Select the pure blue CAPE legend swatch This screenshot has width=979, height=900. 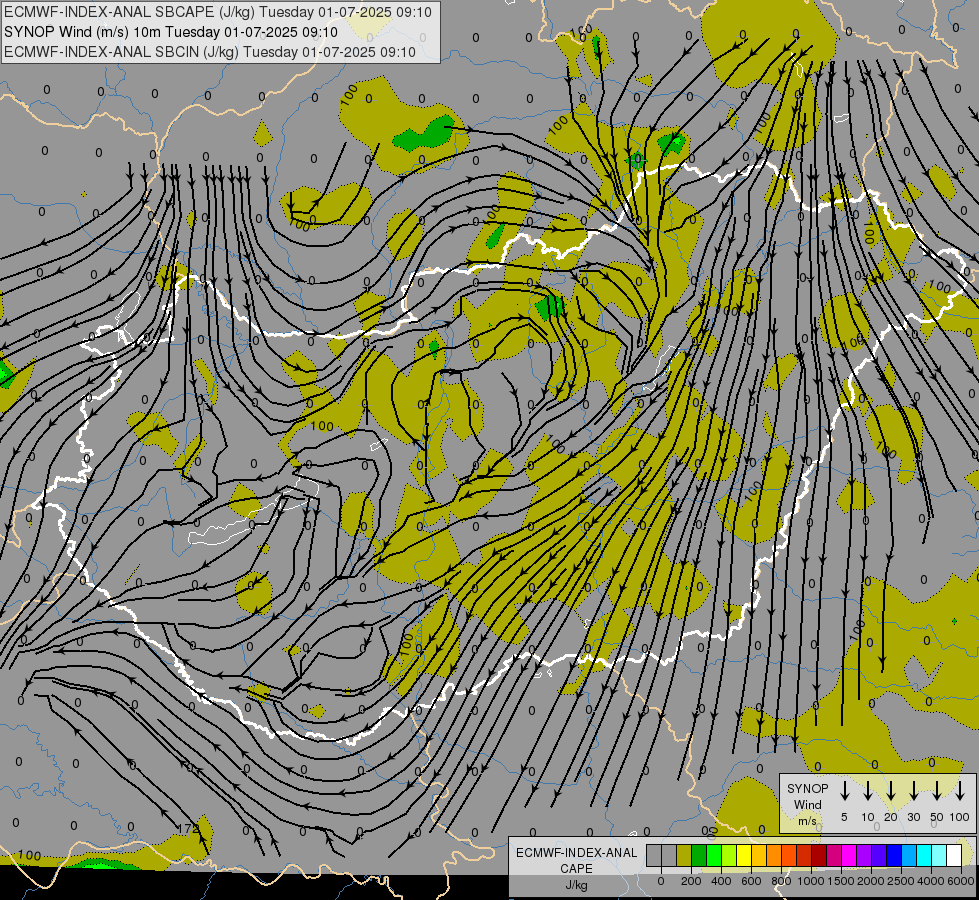pyautogui.click(x=894, y=856)
